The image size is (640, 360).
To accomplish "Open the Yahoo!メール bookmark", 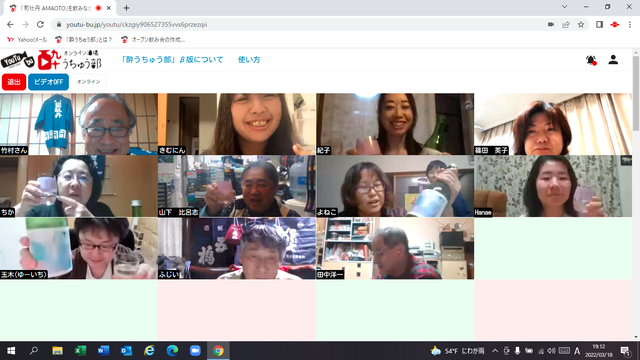I will coord(27,40).
